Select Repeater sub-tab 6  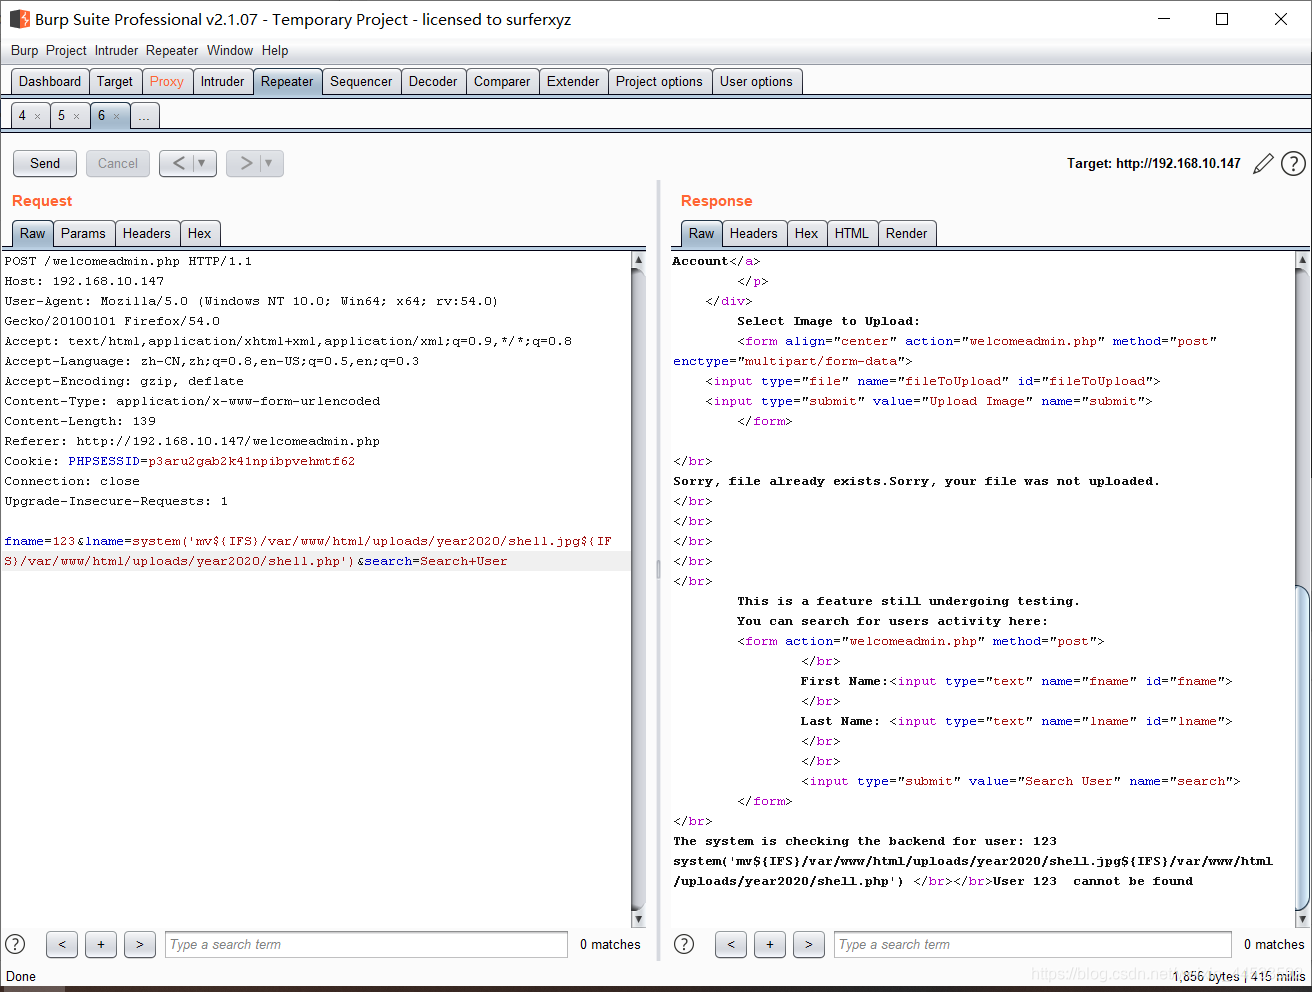pyautogui.click(x=101, y=116)
